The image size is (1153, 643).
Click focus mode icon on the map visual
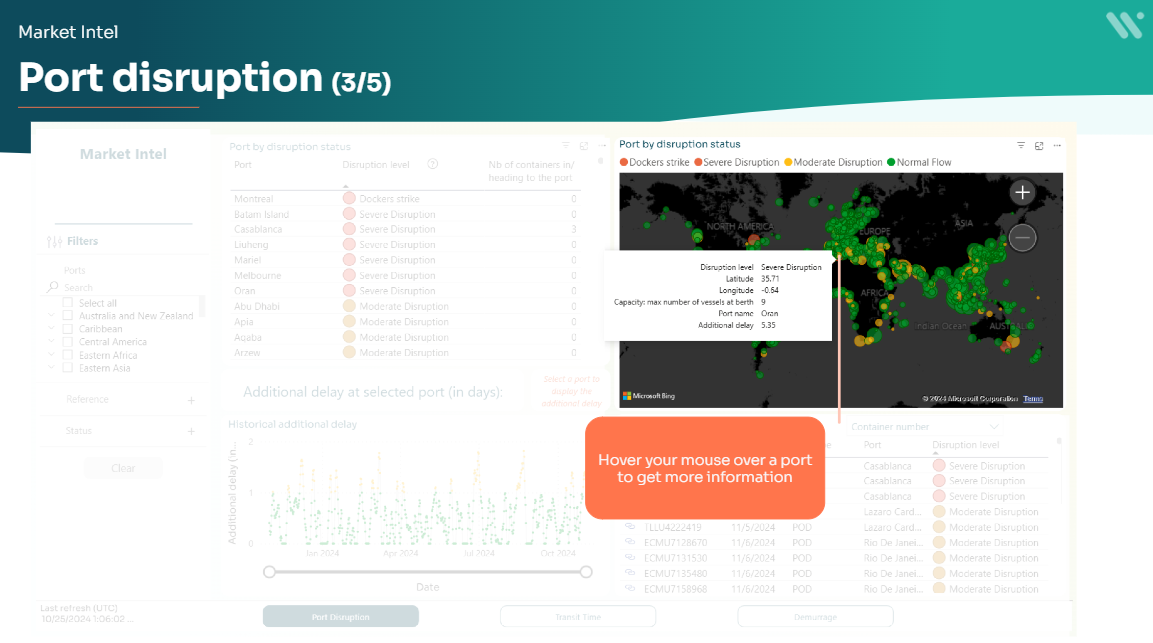(1039, 145)
